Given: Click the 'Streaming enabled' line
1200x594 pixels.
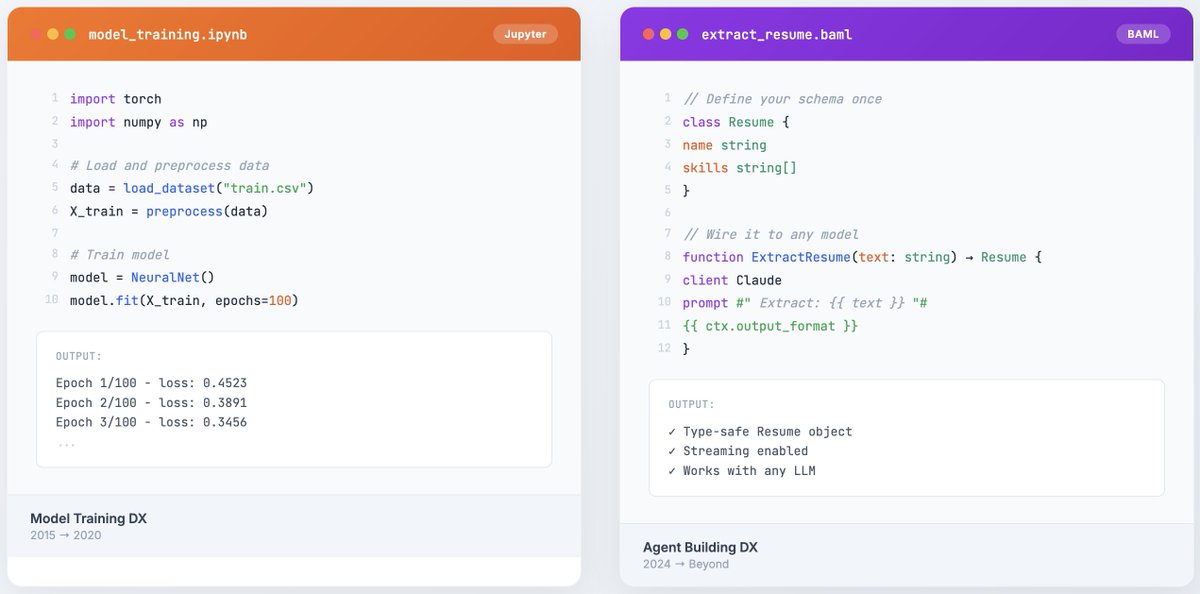Looking at the screenshot, I should 738,451.
